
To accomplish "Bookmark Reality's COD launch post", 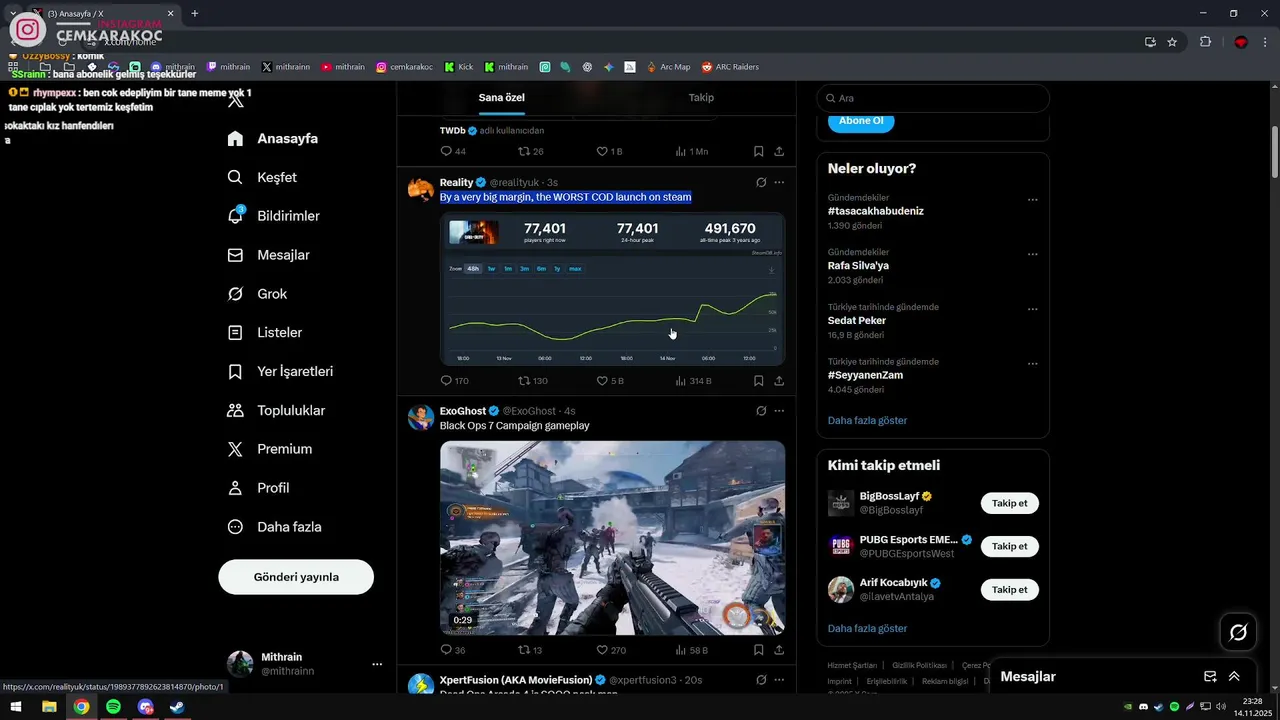I will pyautogui.click(x=758, y=381).
